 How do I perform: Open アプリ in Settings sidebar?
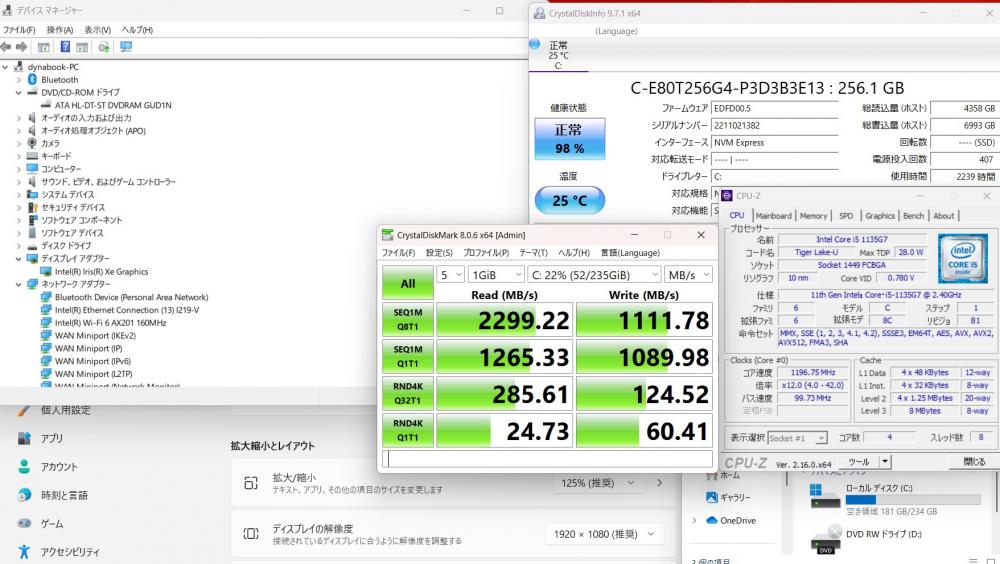tap(52, 438)
